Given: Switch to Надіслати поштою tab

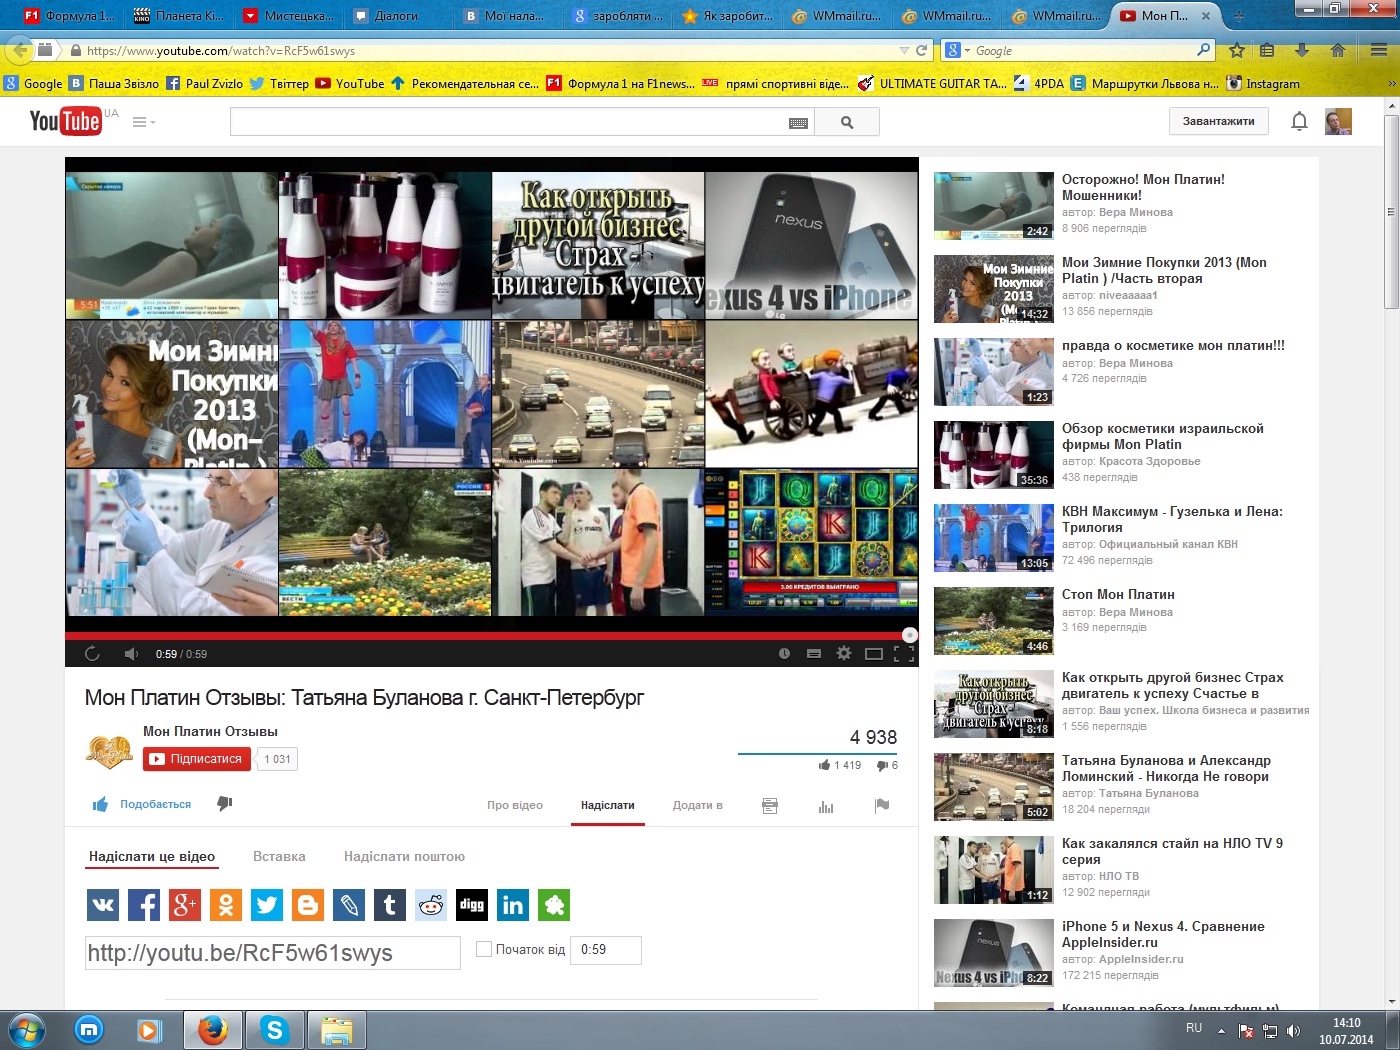Looking at the screenshot, I should [404, 856].
